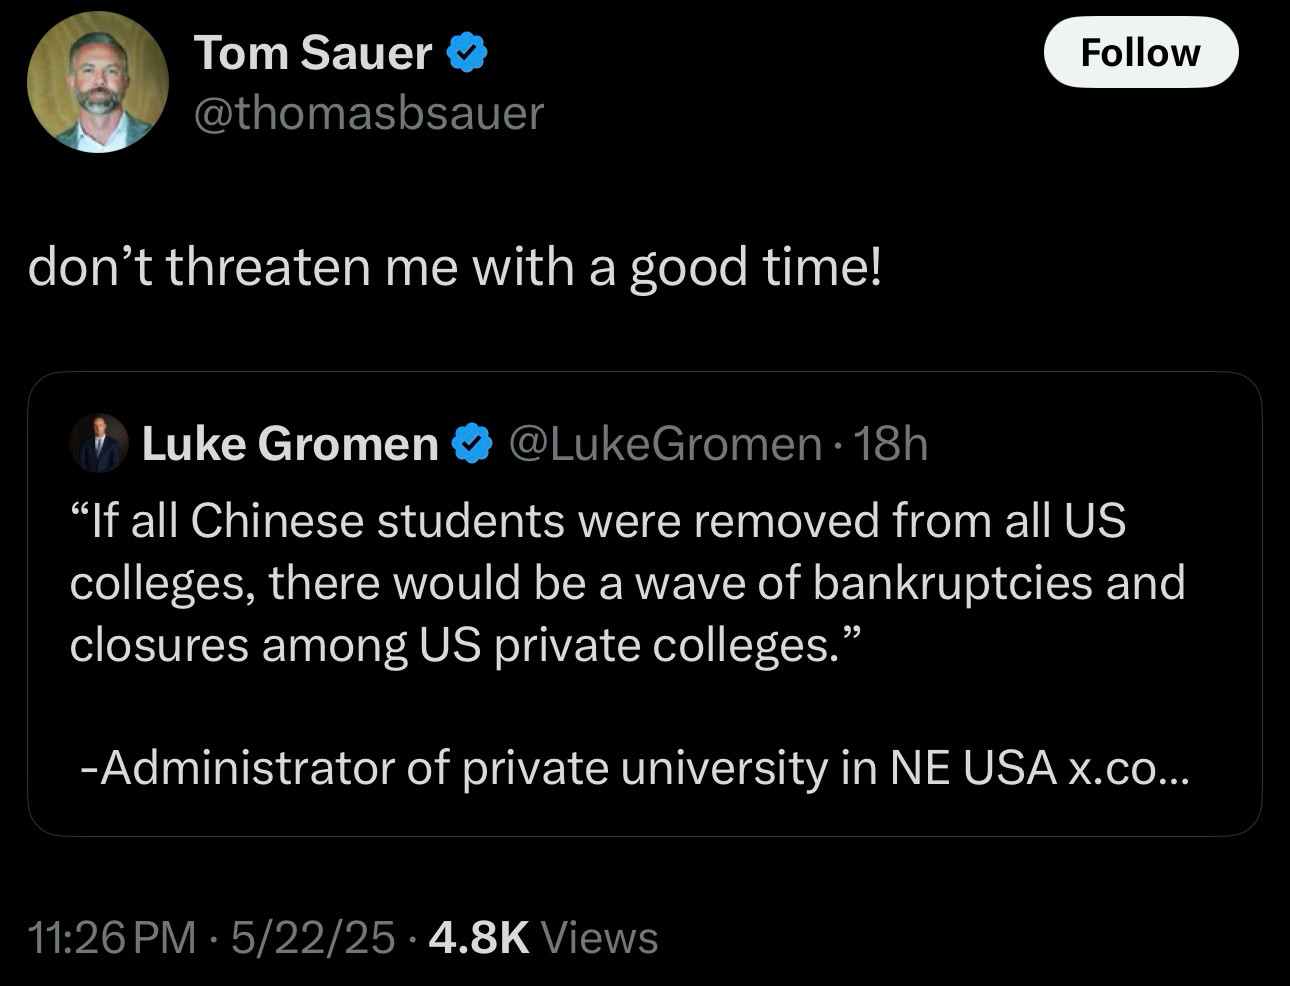Click the Tom Sauer display name
This screenshot has height=986, width=1290.
(313, 52)
